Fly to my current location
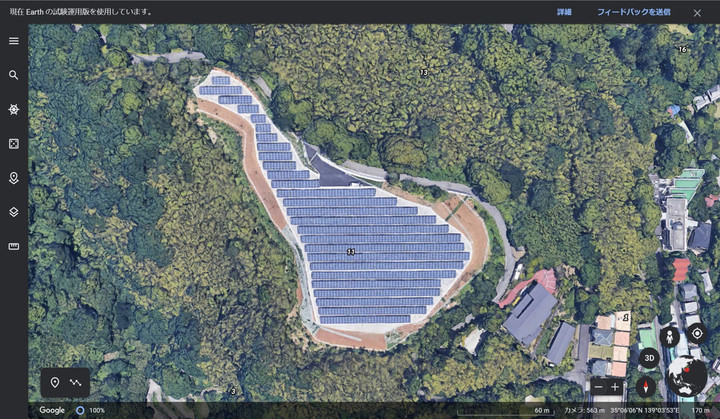The image size is (720, 419). click(697, 333)
